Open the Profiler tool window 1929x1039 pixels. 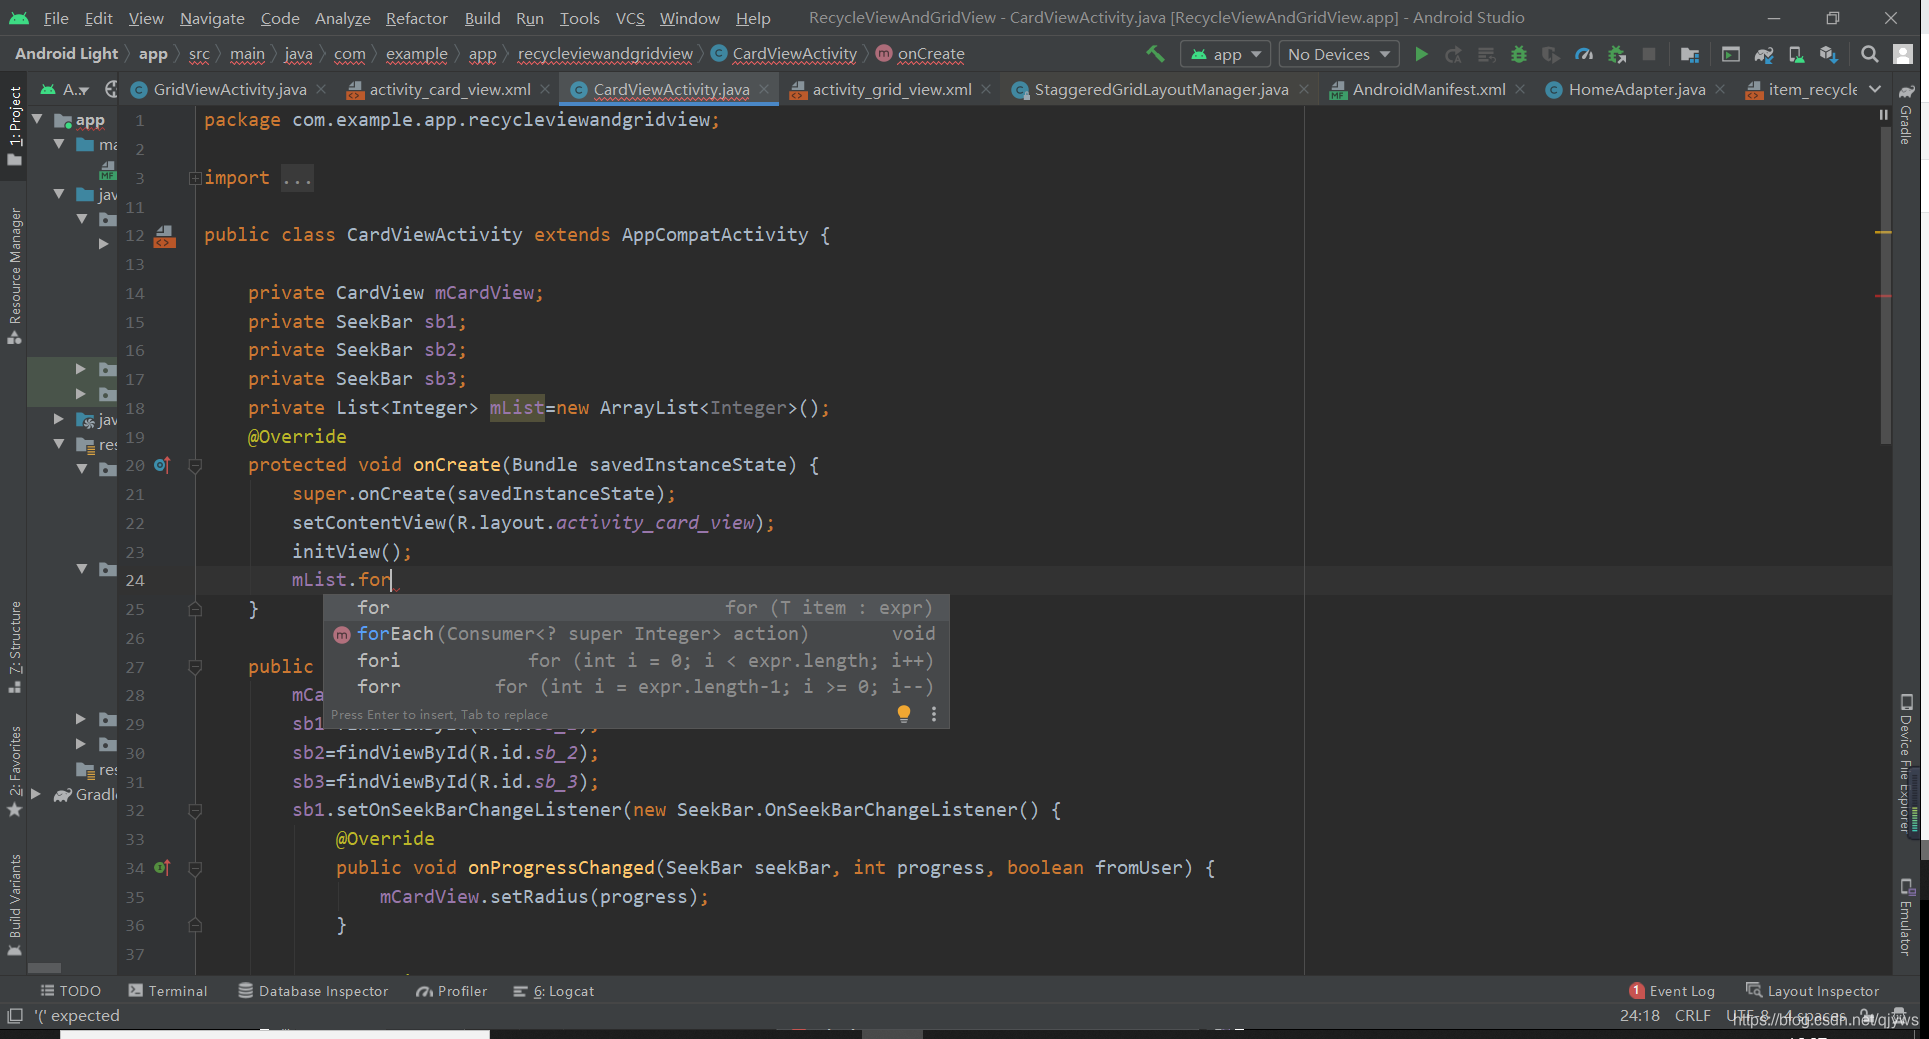(x=452, y=991)
